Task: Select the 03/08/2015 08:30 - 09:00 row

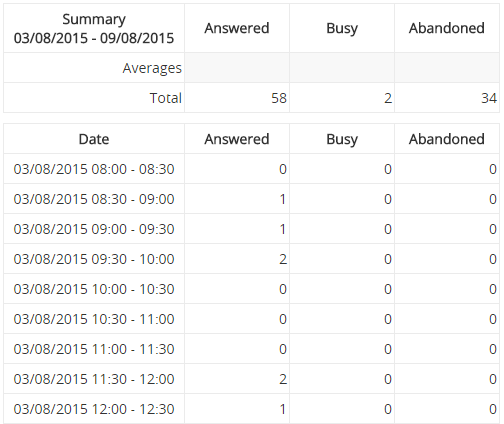Action: point(252,199)
